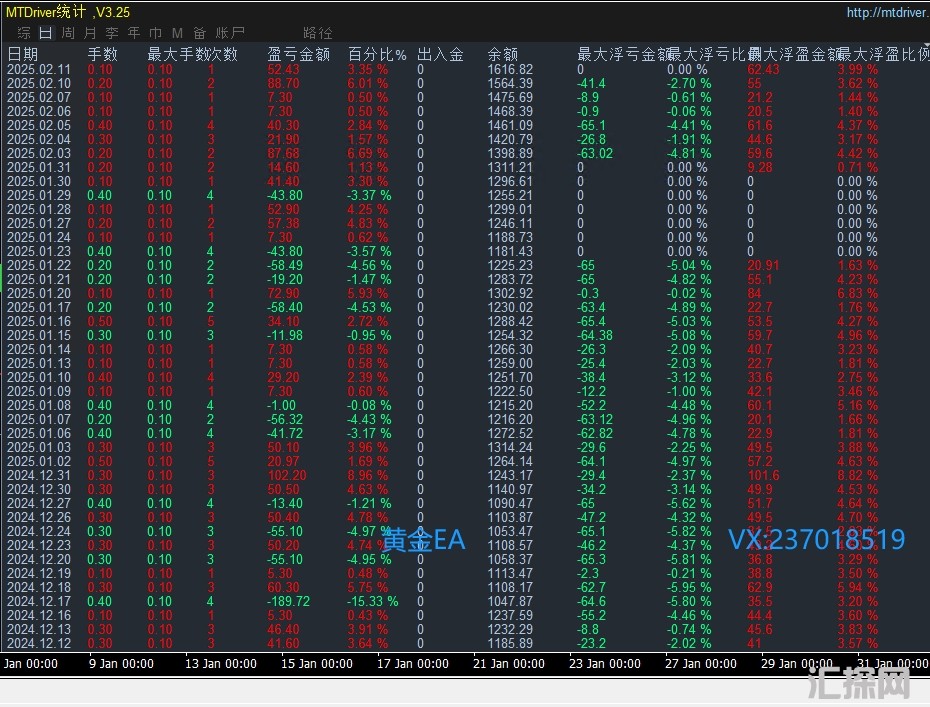Screen dimensions: 930x707
Task: Open the 周 weekly statistics tab
Action: pos(67,33)
